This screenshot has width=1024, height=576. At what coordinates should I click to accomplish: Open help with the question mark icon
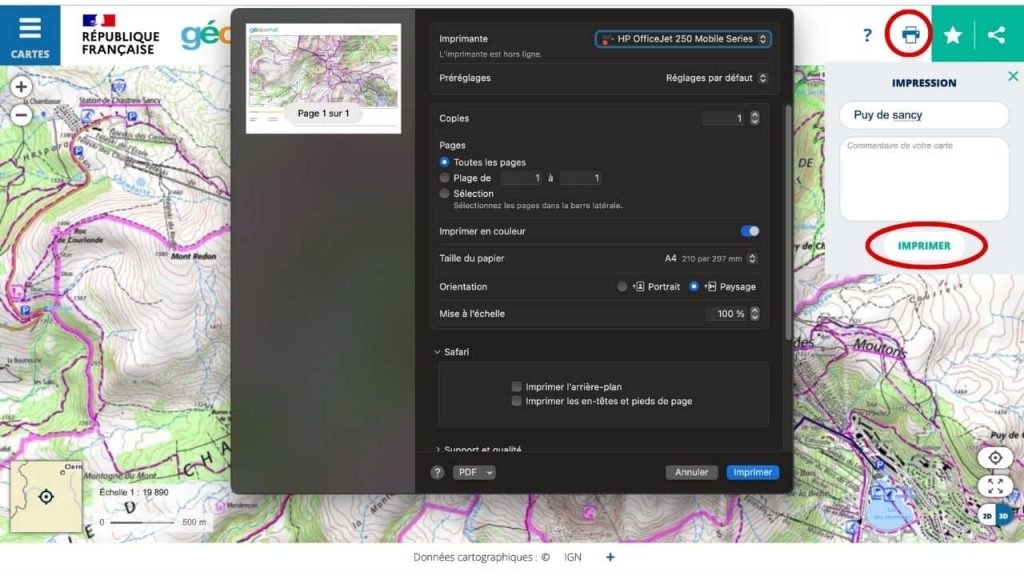tap(867, 36)
